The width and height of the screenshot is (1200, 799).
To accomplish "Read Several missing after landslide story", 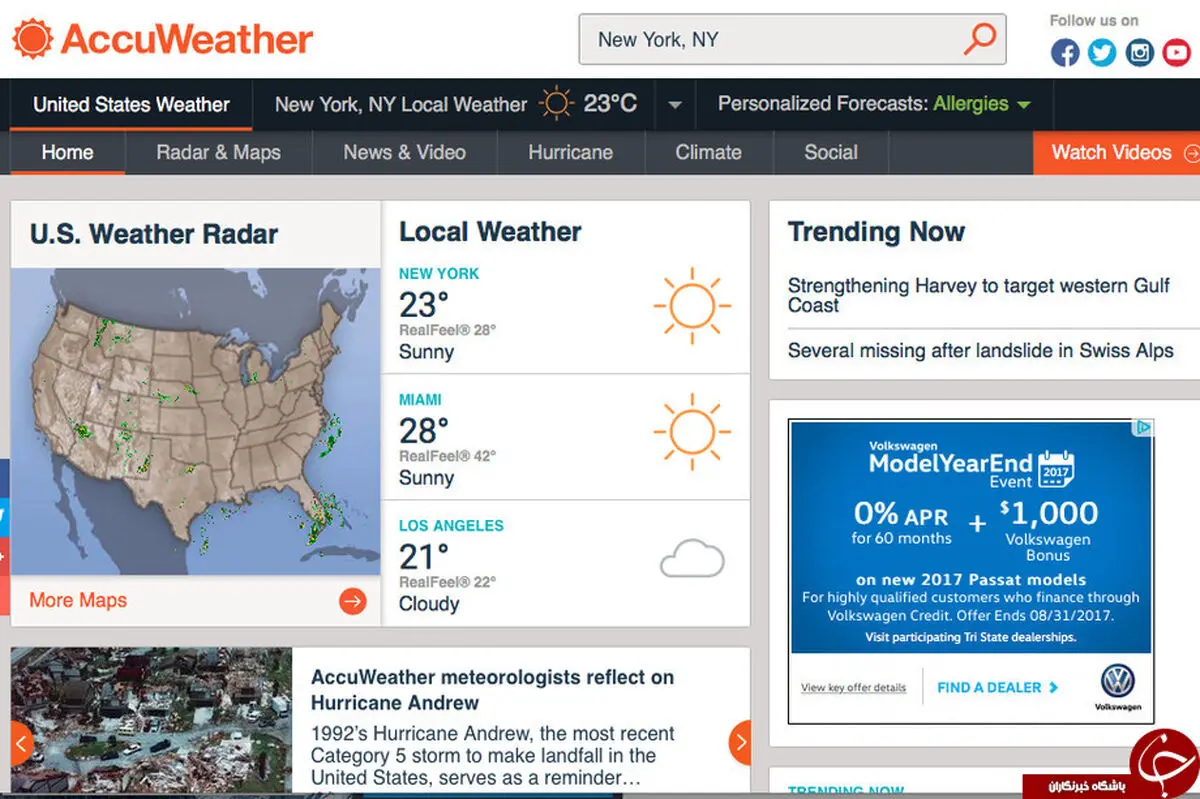I will [981, 351].
